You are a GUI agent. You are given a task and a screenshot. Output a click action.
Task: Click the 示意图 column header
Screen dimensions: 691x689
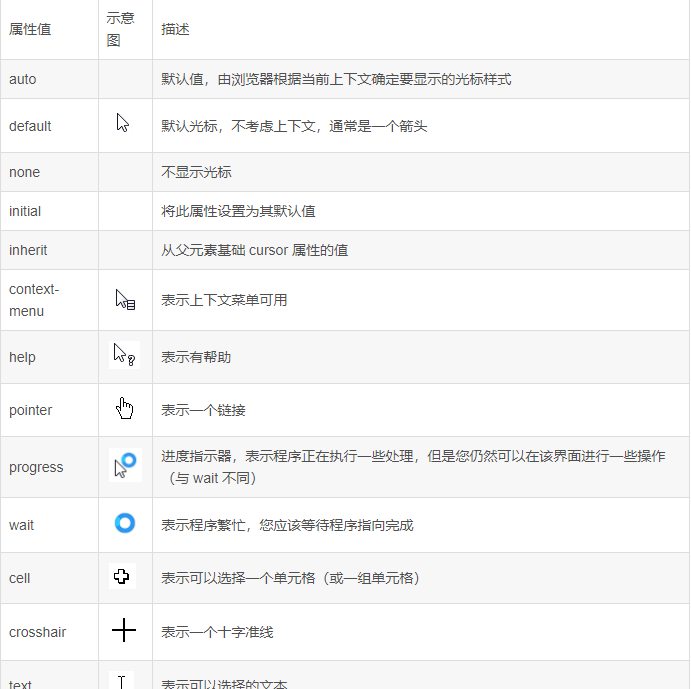point(126,30)
